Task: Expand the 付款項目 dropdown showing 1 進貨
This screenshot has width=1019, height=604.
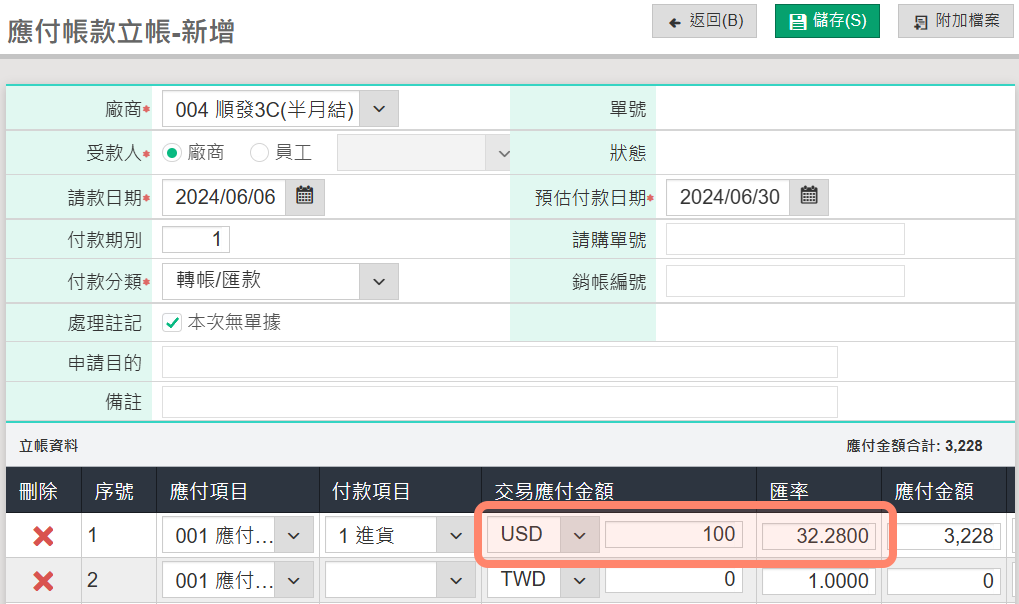Action: tap(456, 535)
